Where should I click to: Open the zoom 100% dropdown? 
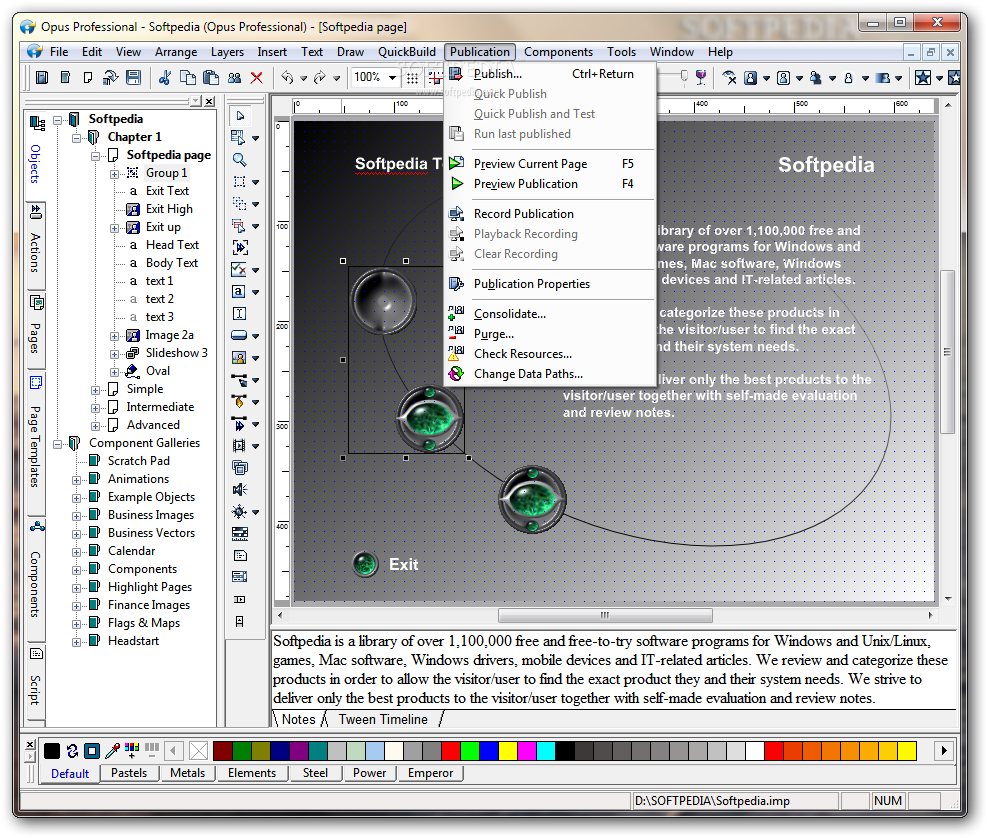393,77
